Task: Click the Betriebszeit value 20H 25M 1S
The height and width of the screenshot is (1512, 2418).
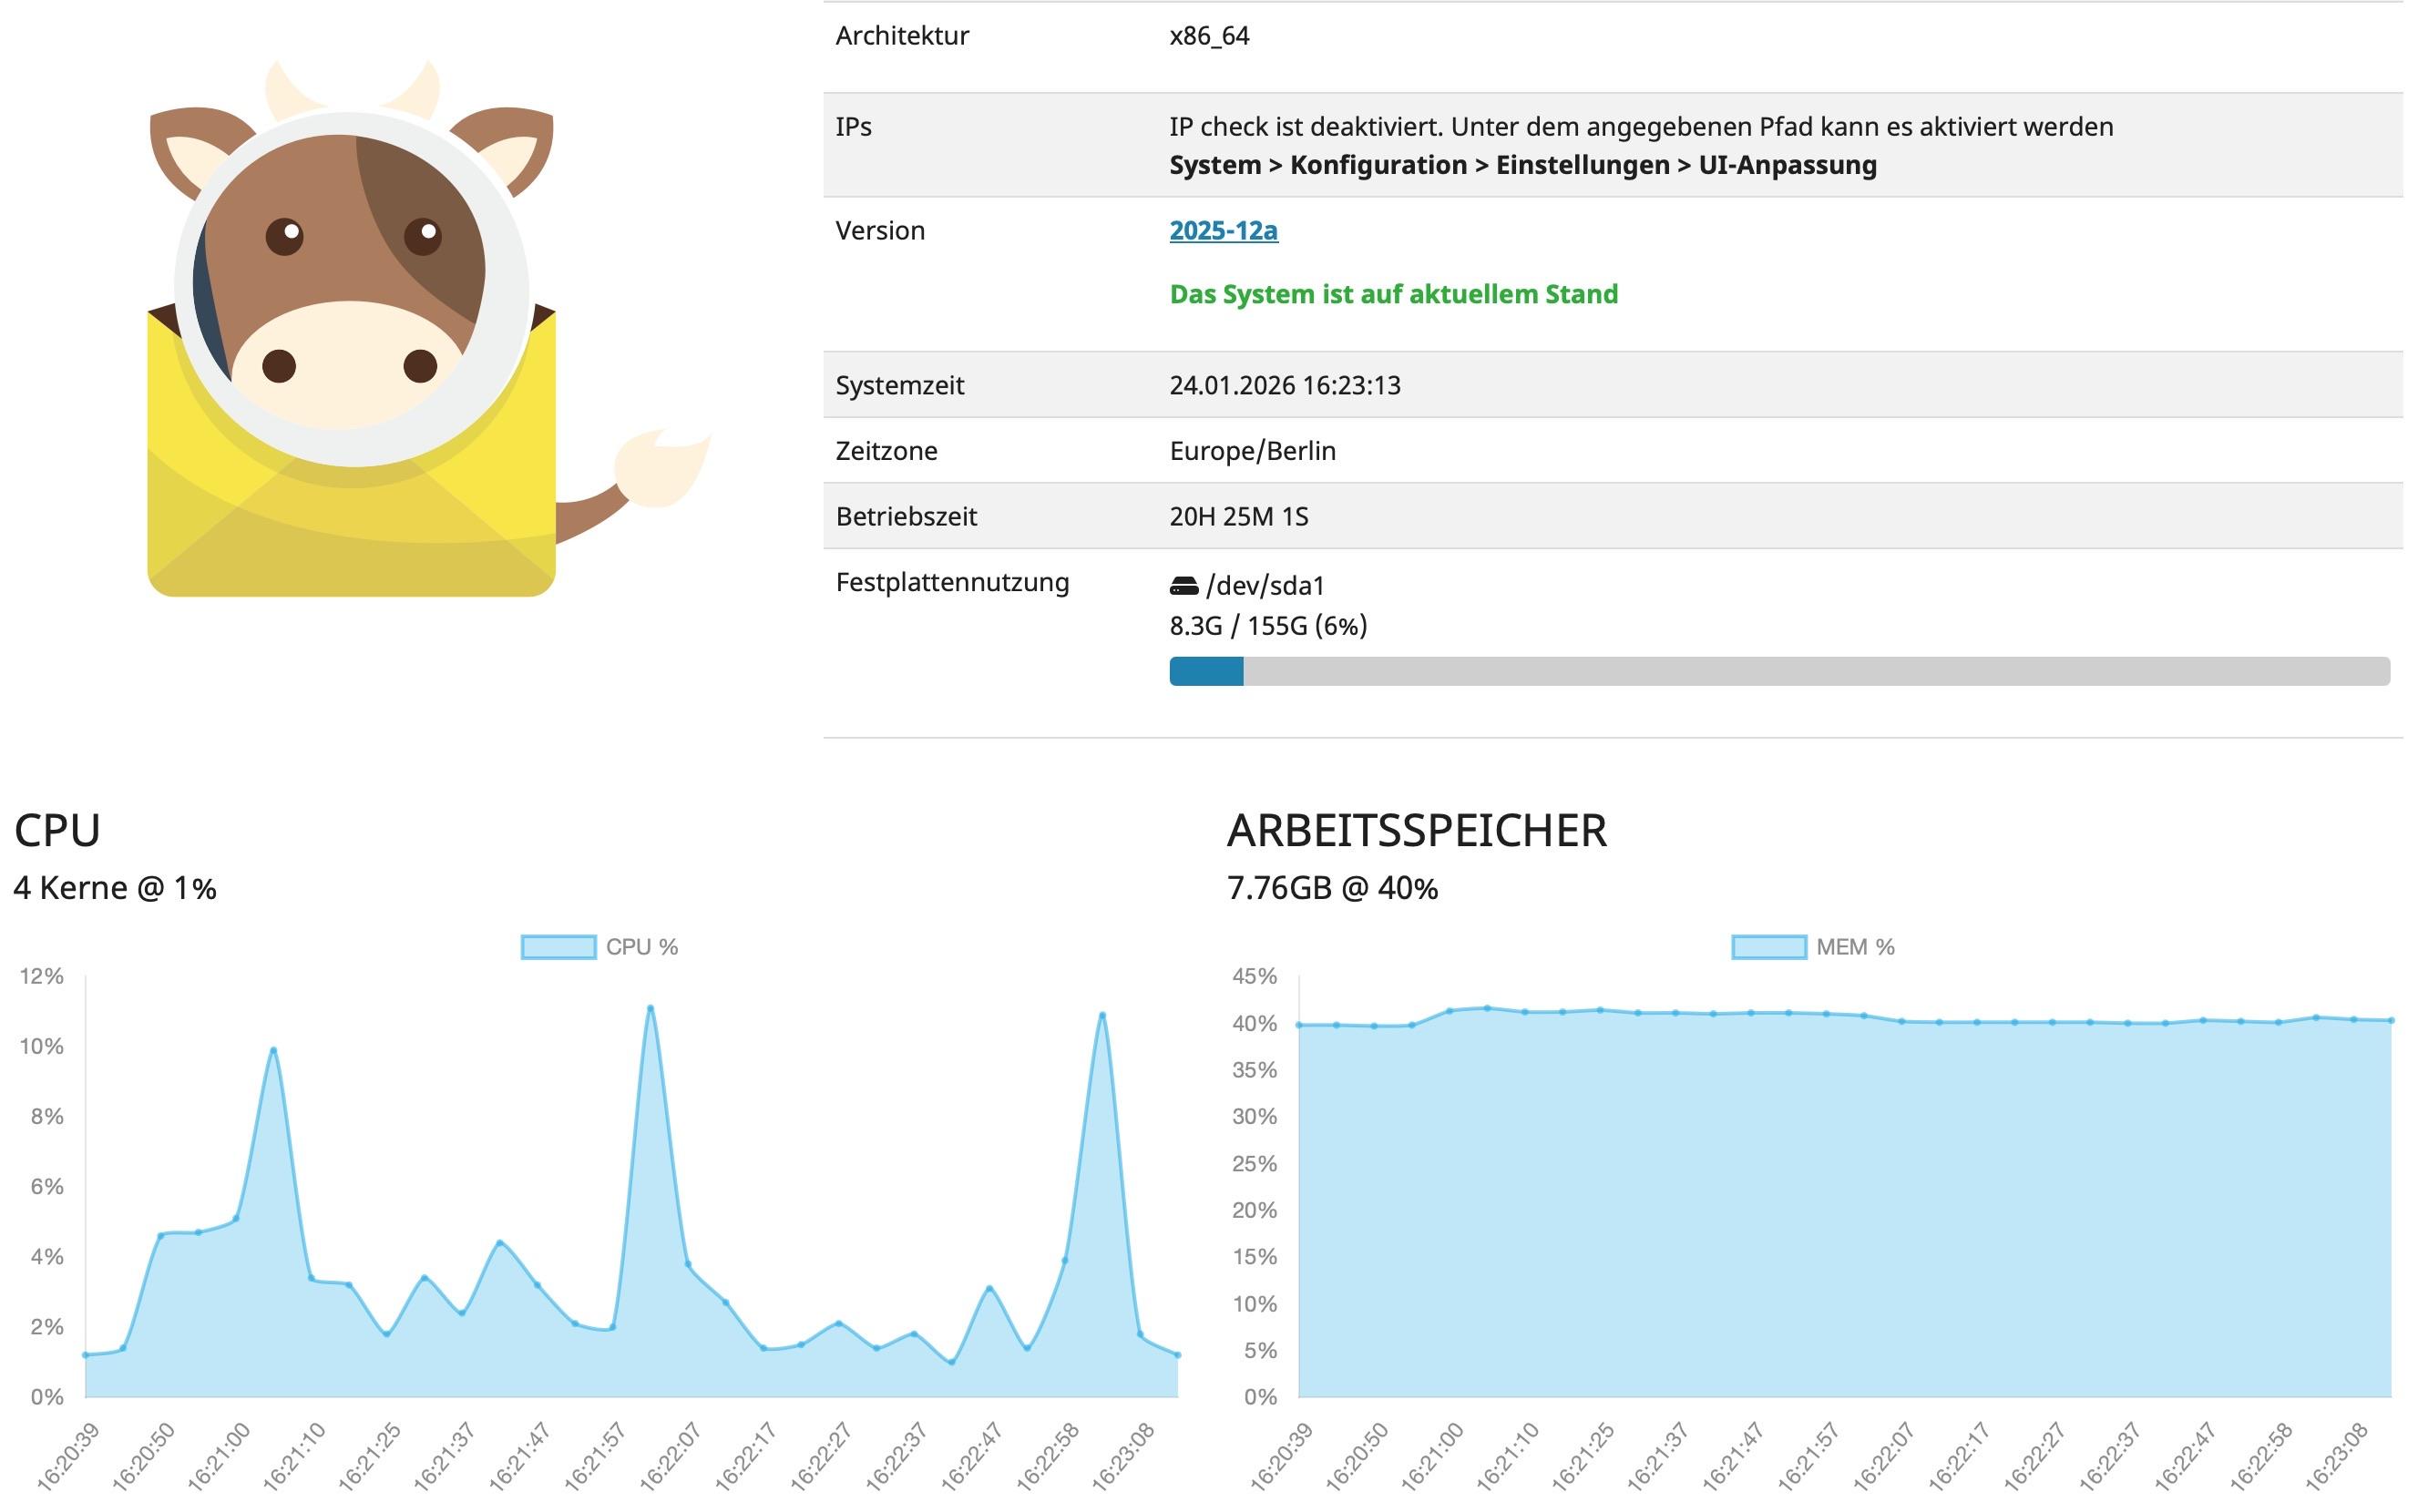Action: (x=1238, y=516)
